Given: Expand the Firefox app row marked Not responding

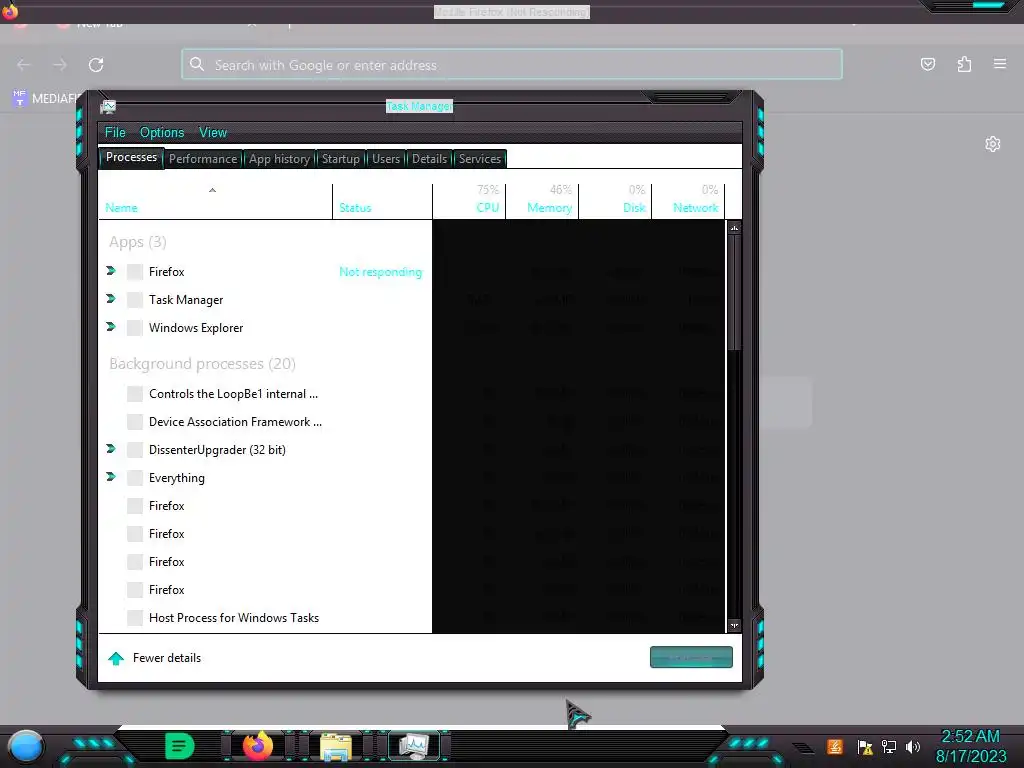Looking at the screenshot, I should pyautogui.click(x=111, y=270).
